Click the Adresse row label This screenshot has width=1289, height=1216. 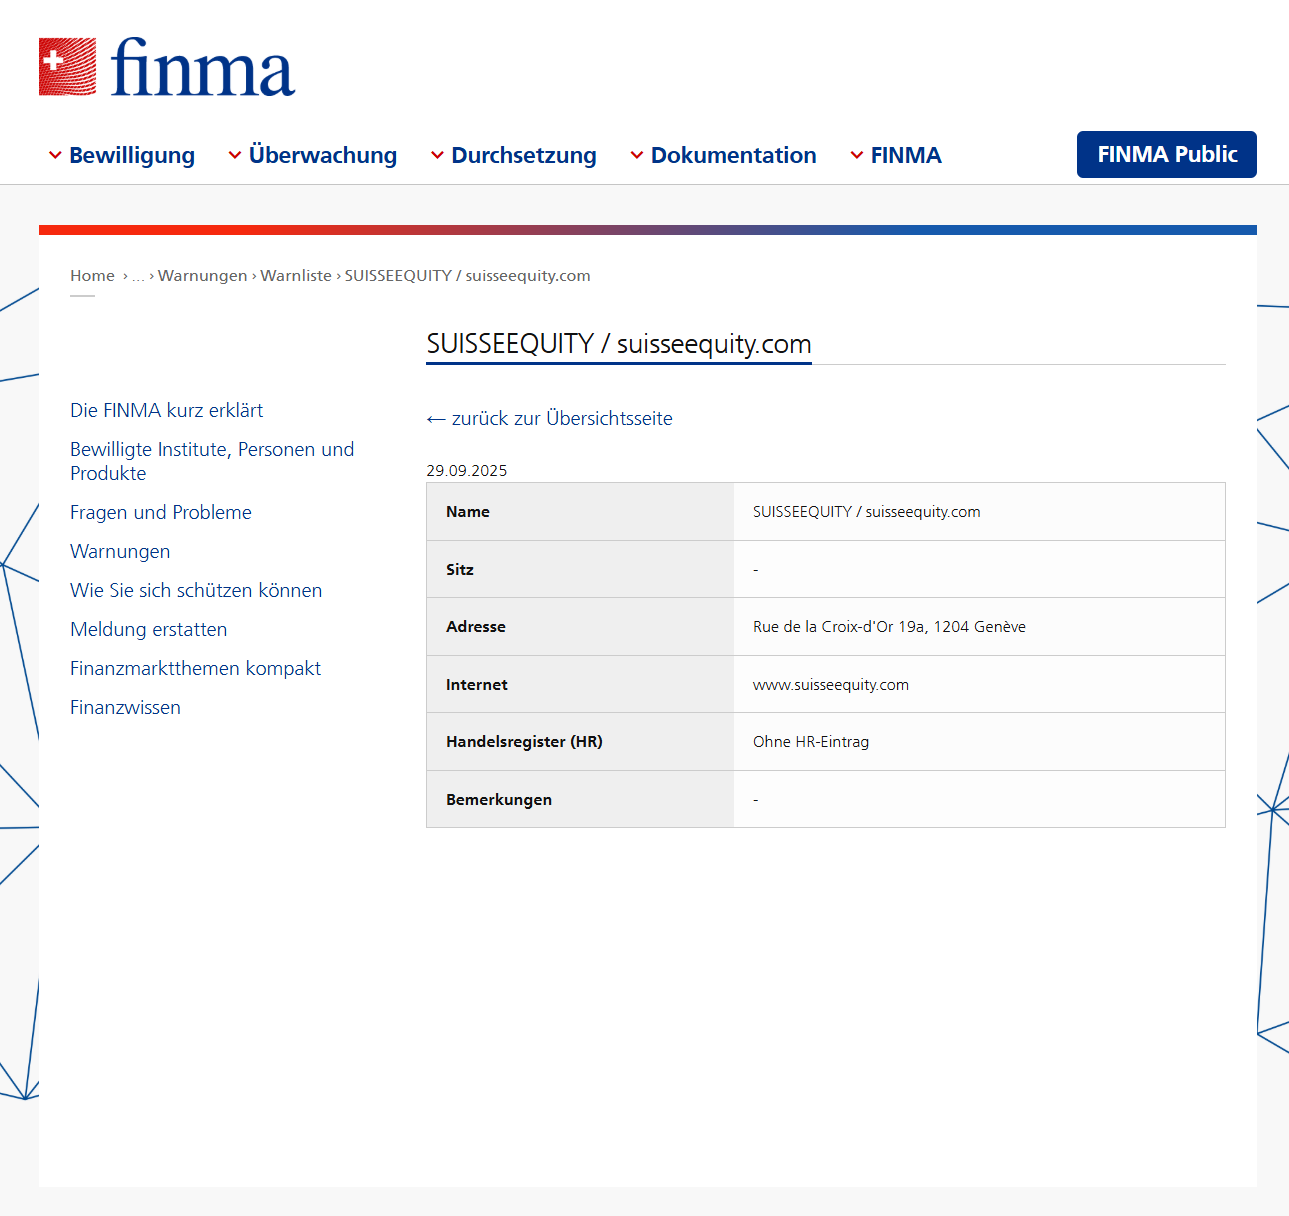tap(476, 627)
